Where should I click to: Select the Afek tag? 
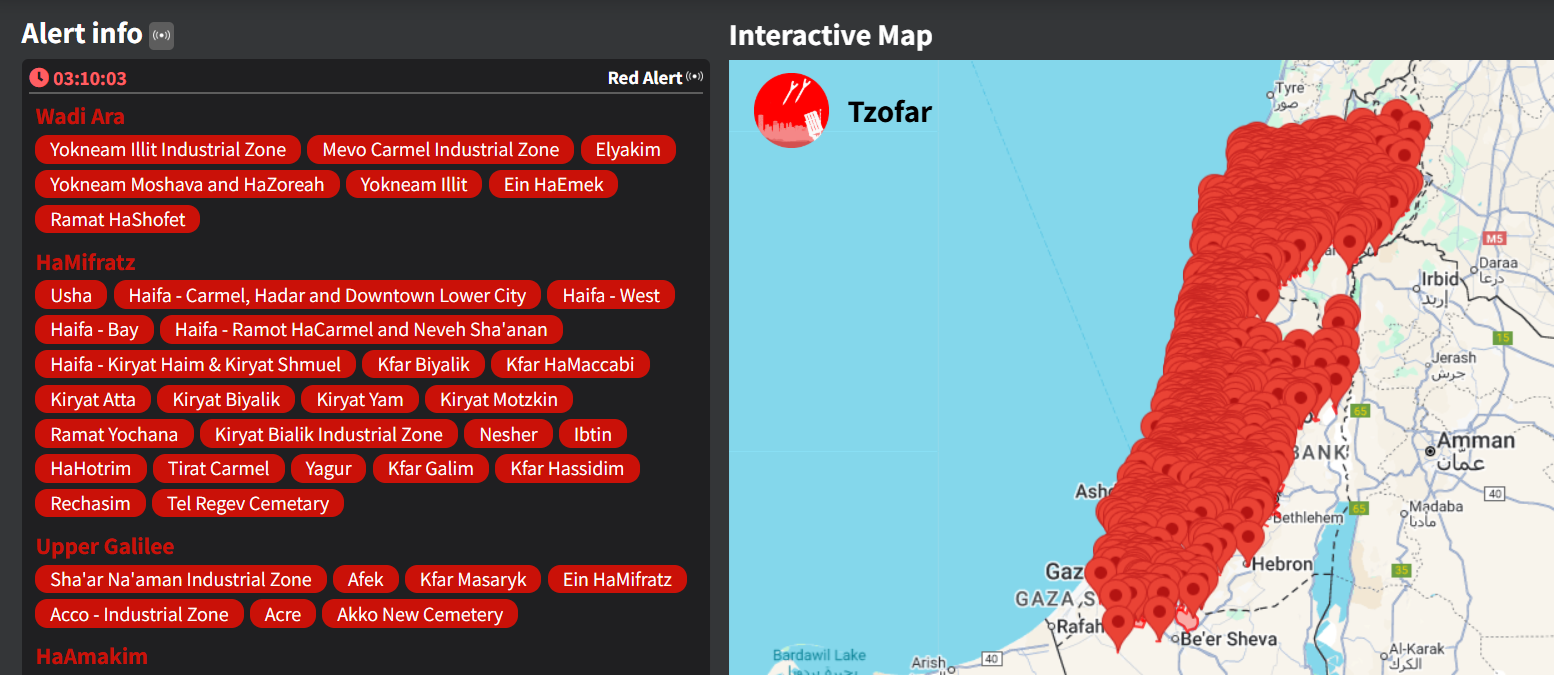click(366, 579)
